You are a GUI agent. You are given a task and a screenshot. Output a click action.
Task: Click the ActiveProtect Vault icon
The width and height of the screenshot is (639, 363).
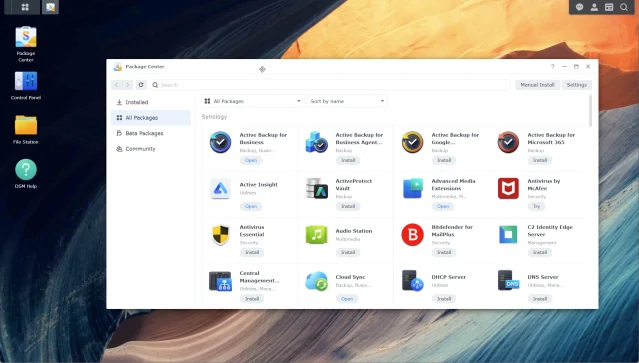317,188
